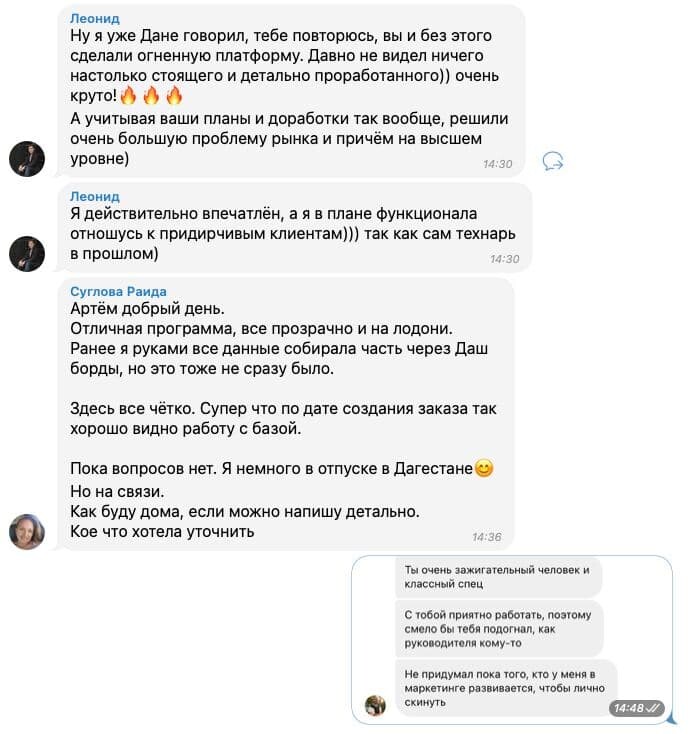Click the fire emojis after 'круто!'
The image size is (694, 734).
[151, 95]
